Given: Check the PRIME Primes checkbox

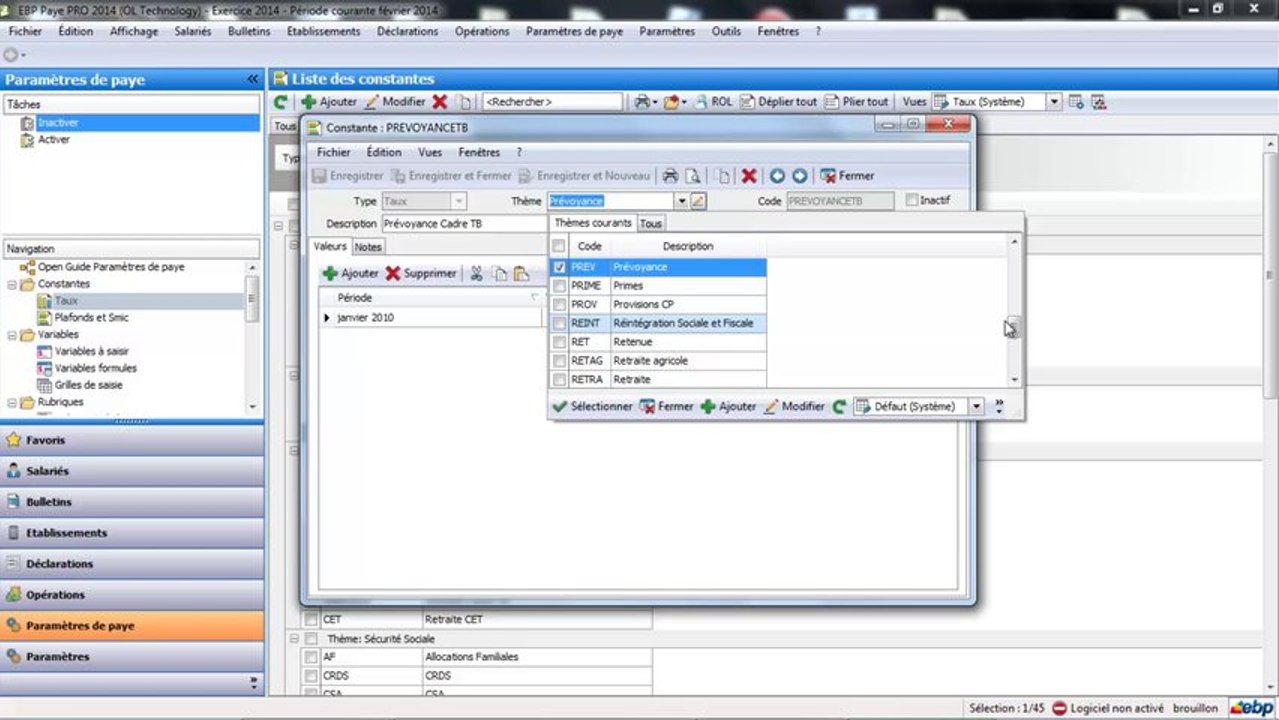Looking at the screenshot, I should (559, 286).
